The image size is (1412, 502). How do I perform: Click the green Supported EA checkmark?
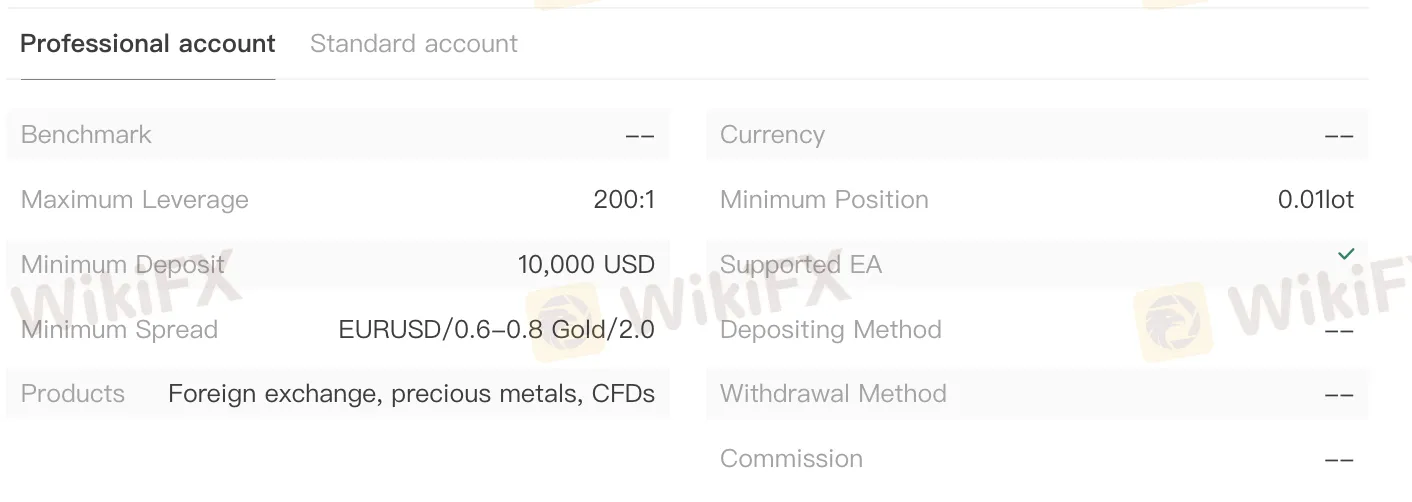[x=1346, y=254]
